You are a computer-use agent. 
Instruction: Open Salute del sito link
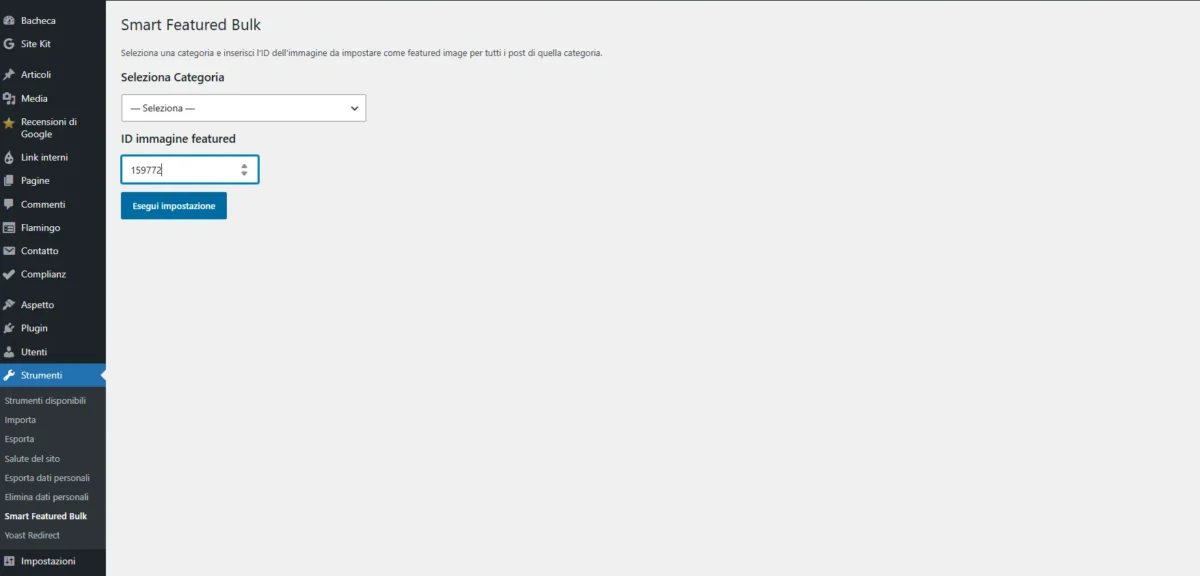point(32,458)
